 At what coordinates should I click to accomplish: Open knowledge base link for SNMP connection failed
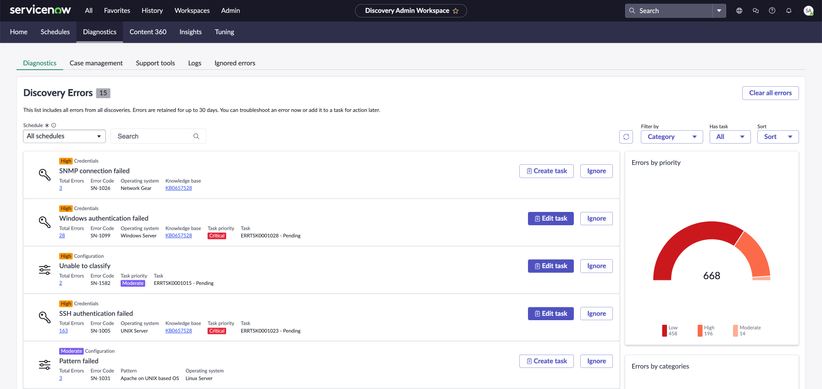(x=179, y=188)
